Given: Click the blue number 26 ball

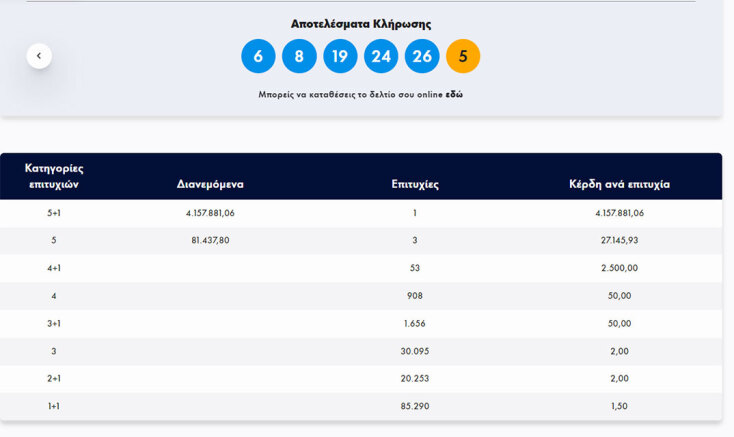Looking at the screenshot, I should pyautogui.click(x=422, y=56).
